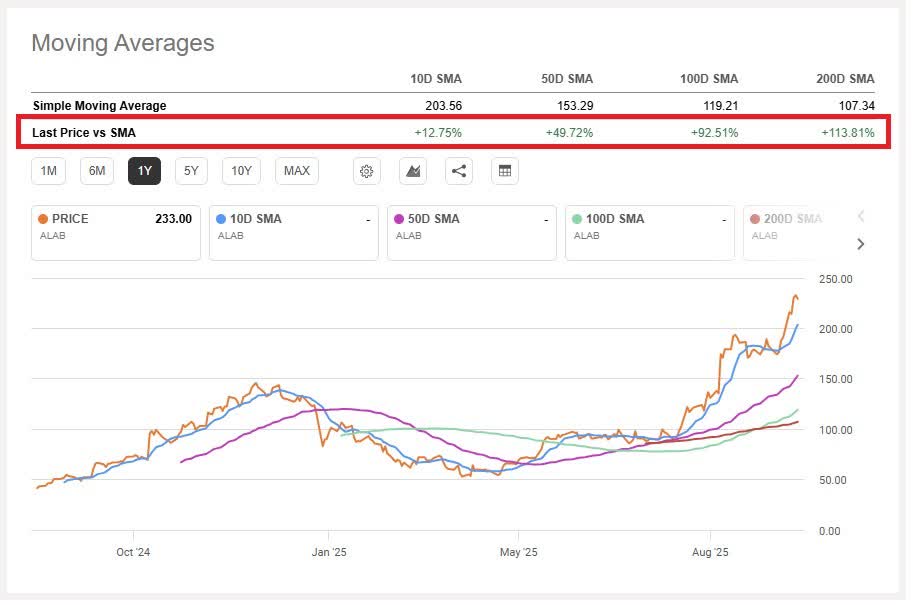Image resolution: width=913 pixels, height=605 pixels.
Task: Select the active 1Y range toggle
Action: 144,171
